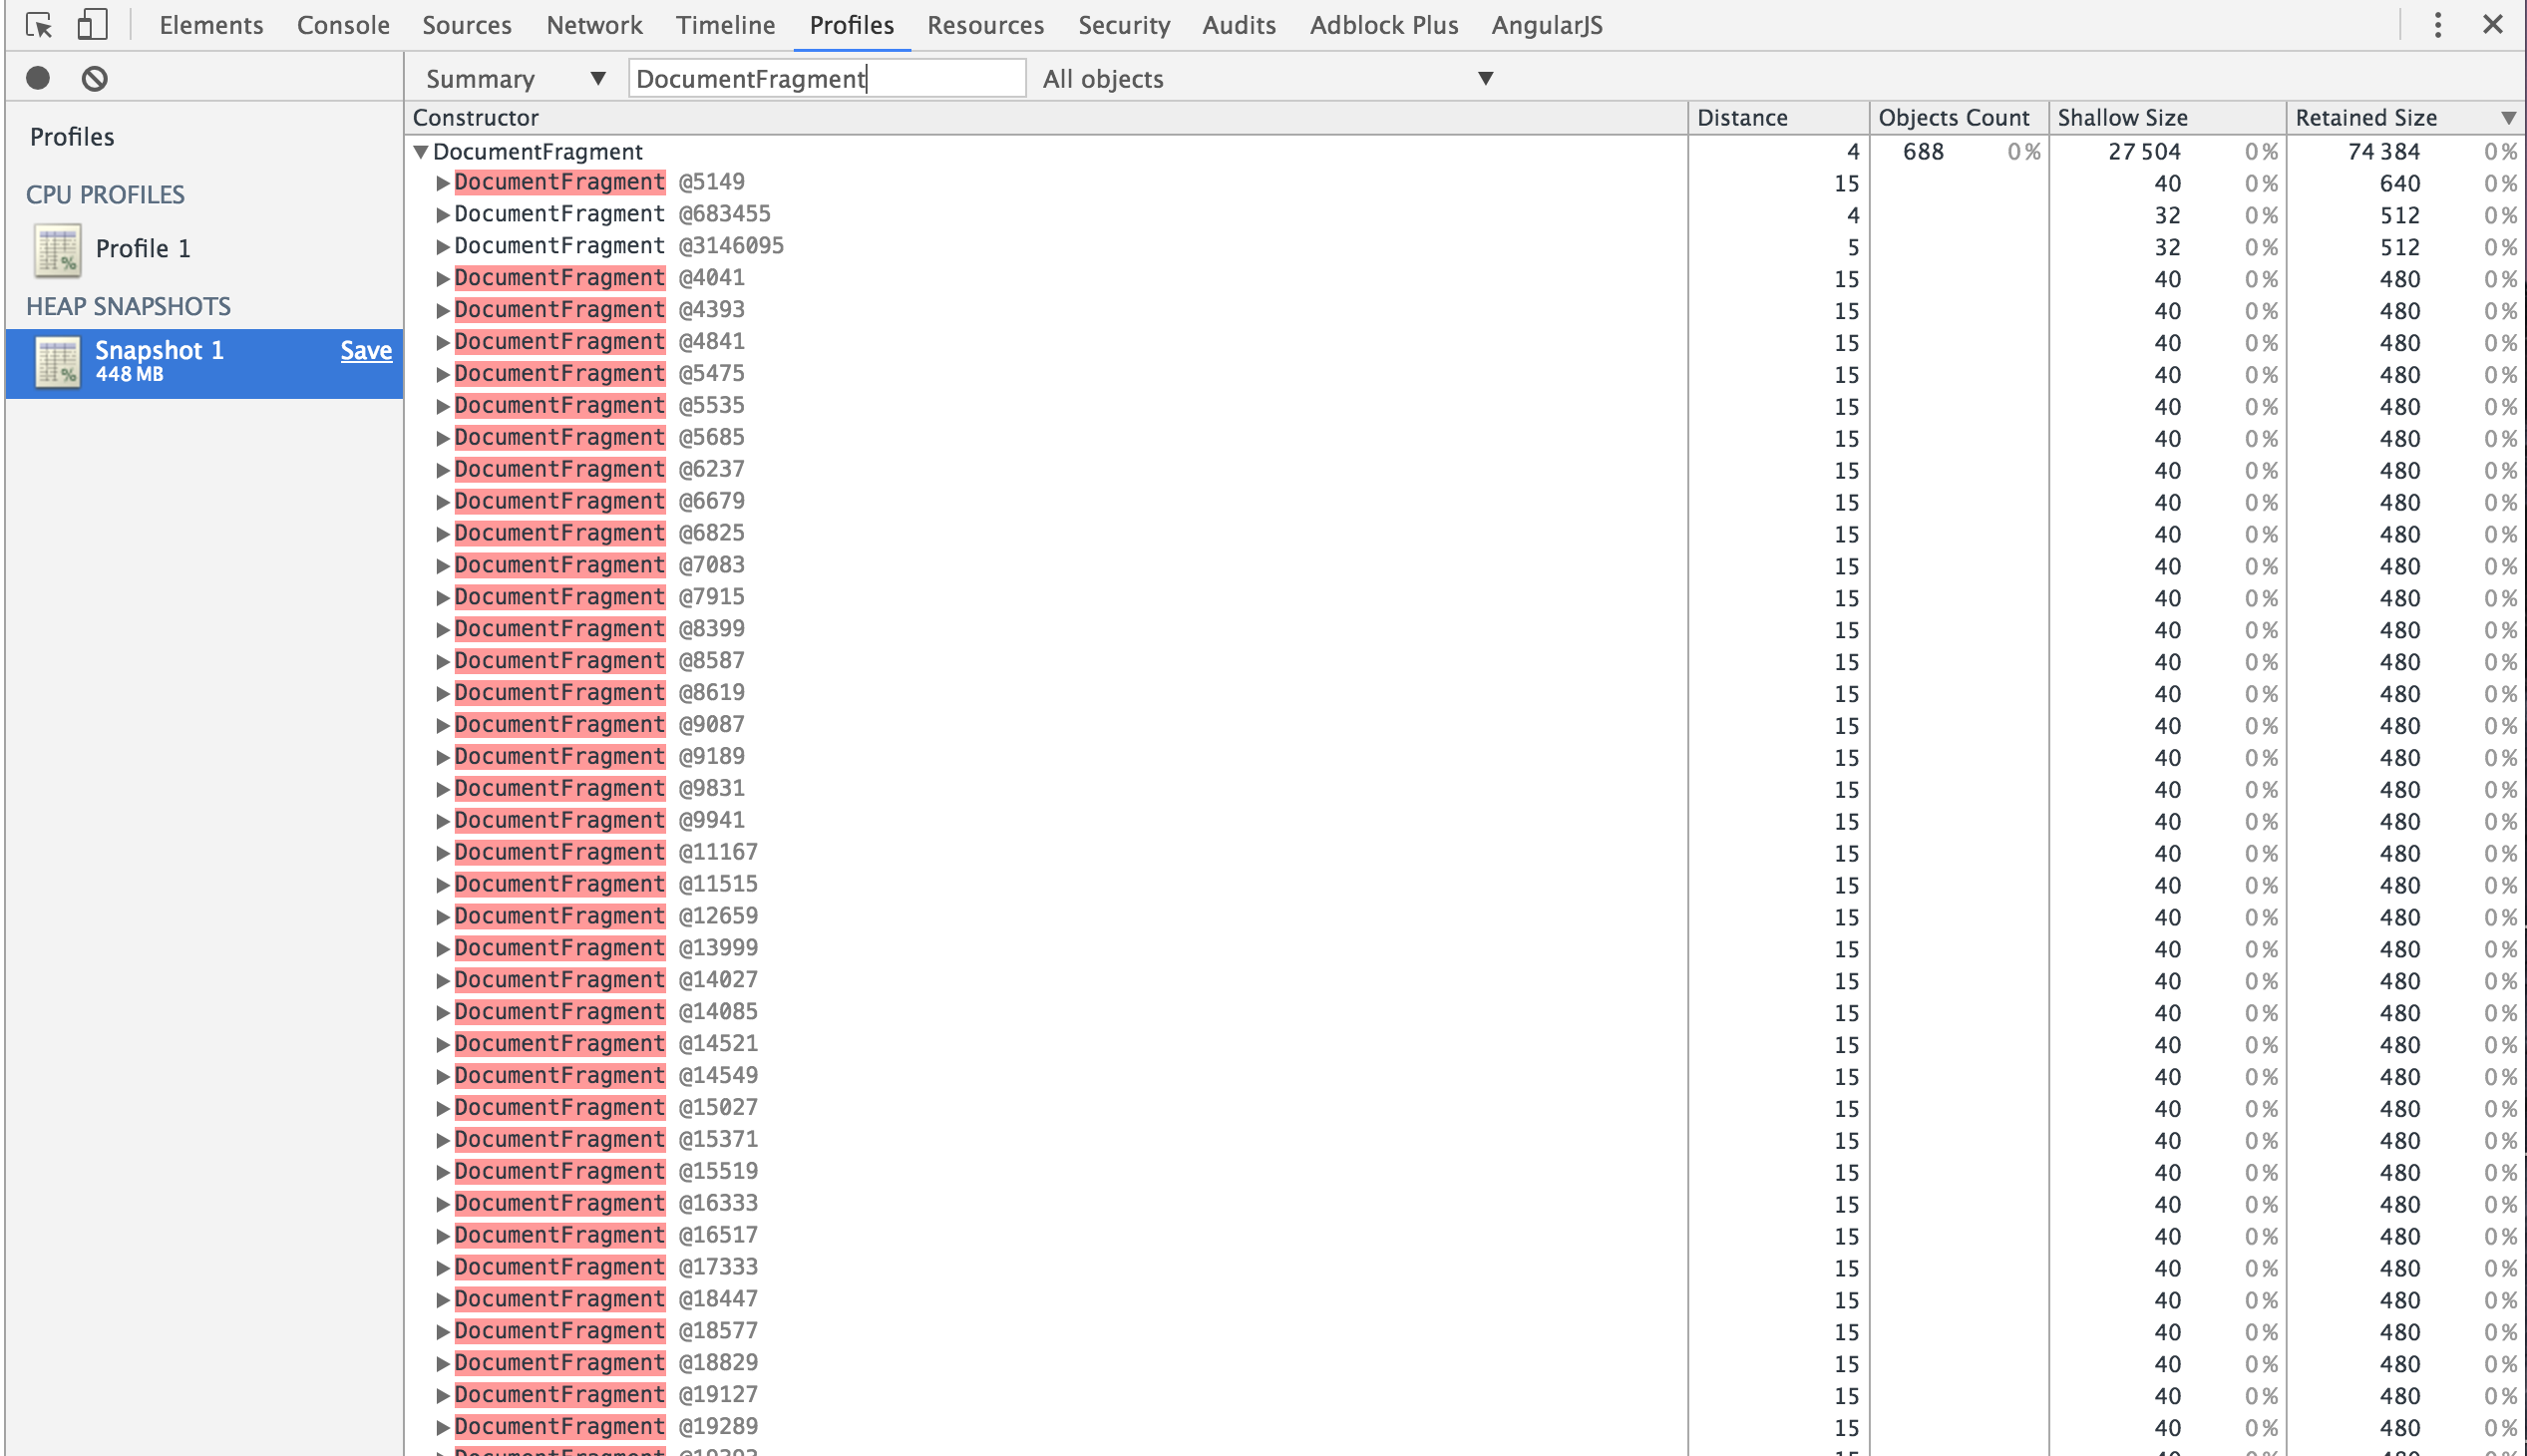Open the Audits tab
Screen dimensions: 2527x1456
point(1239,25)
